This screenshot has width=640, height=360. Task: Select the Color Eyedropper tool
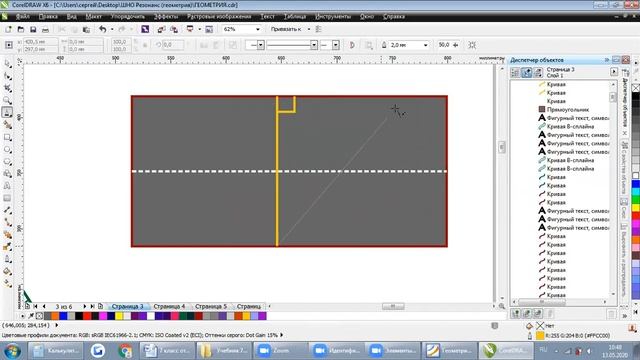click(7, 247)
